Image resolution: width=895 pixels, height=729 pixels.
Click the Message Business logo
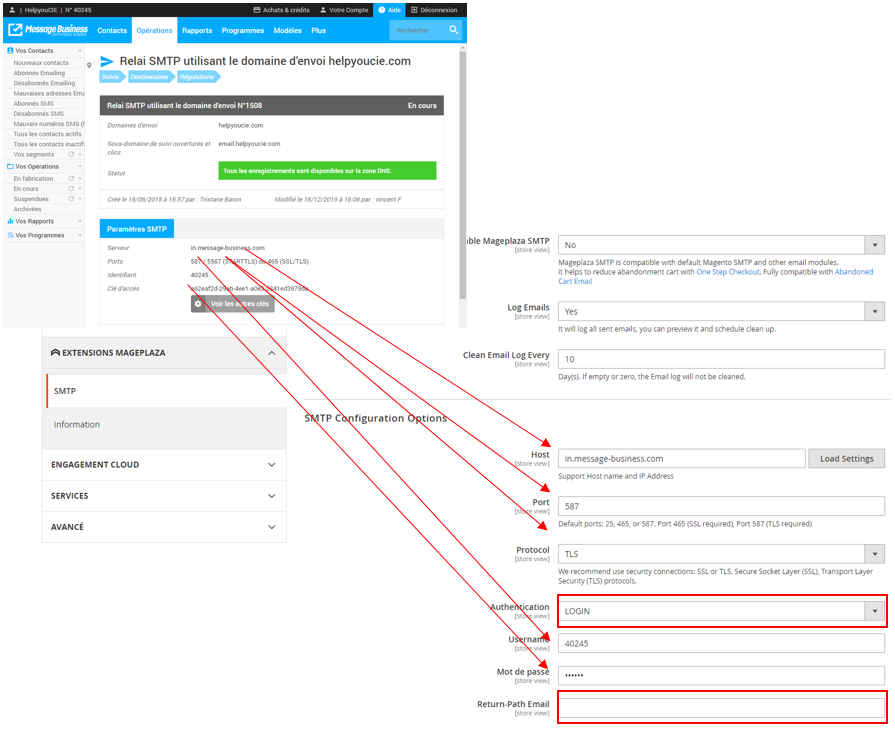tap(48, 30)
